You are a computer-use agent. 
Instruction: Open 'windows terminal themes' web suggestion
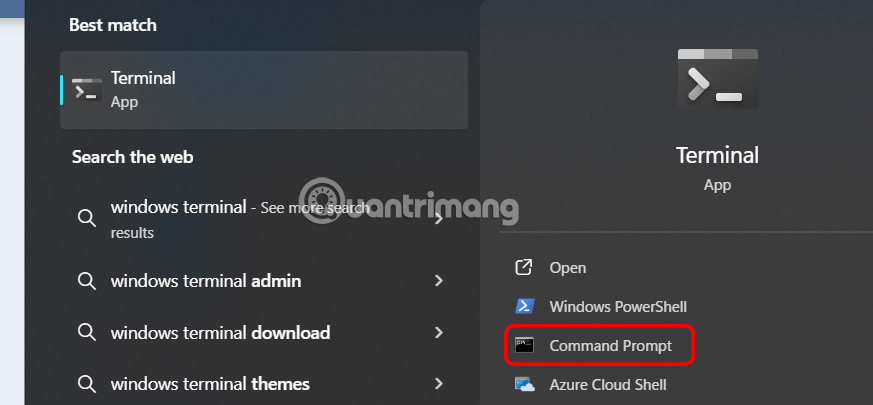point(210,383)
